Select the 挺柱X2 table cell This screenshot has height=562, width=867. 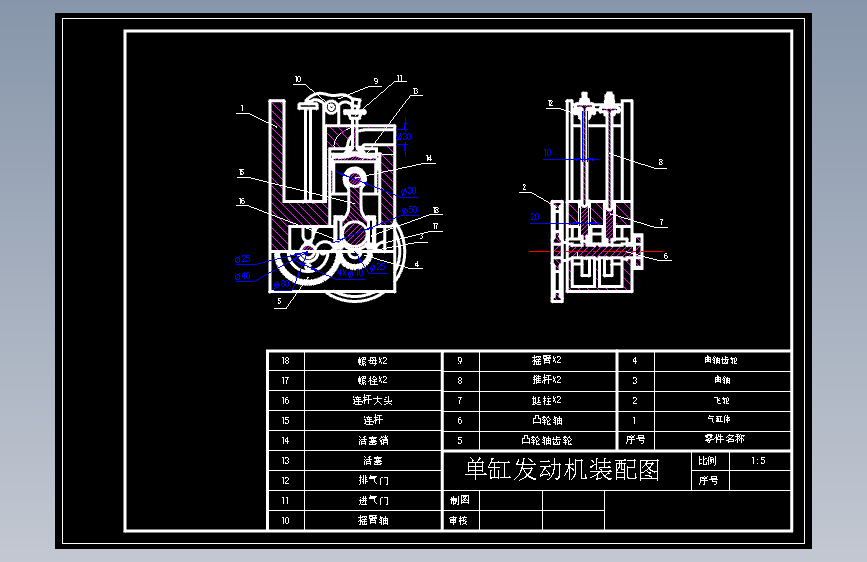point(547,400)
